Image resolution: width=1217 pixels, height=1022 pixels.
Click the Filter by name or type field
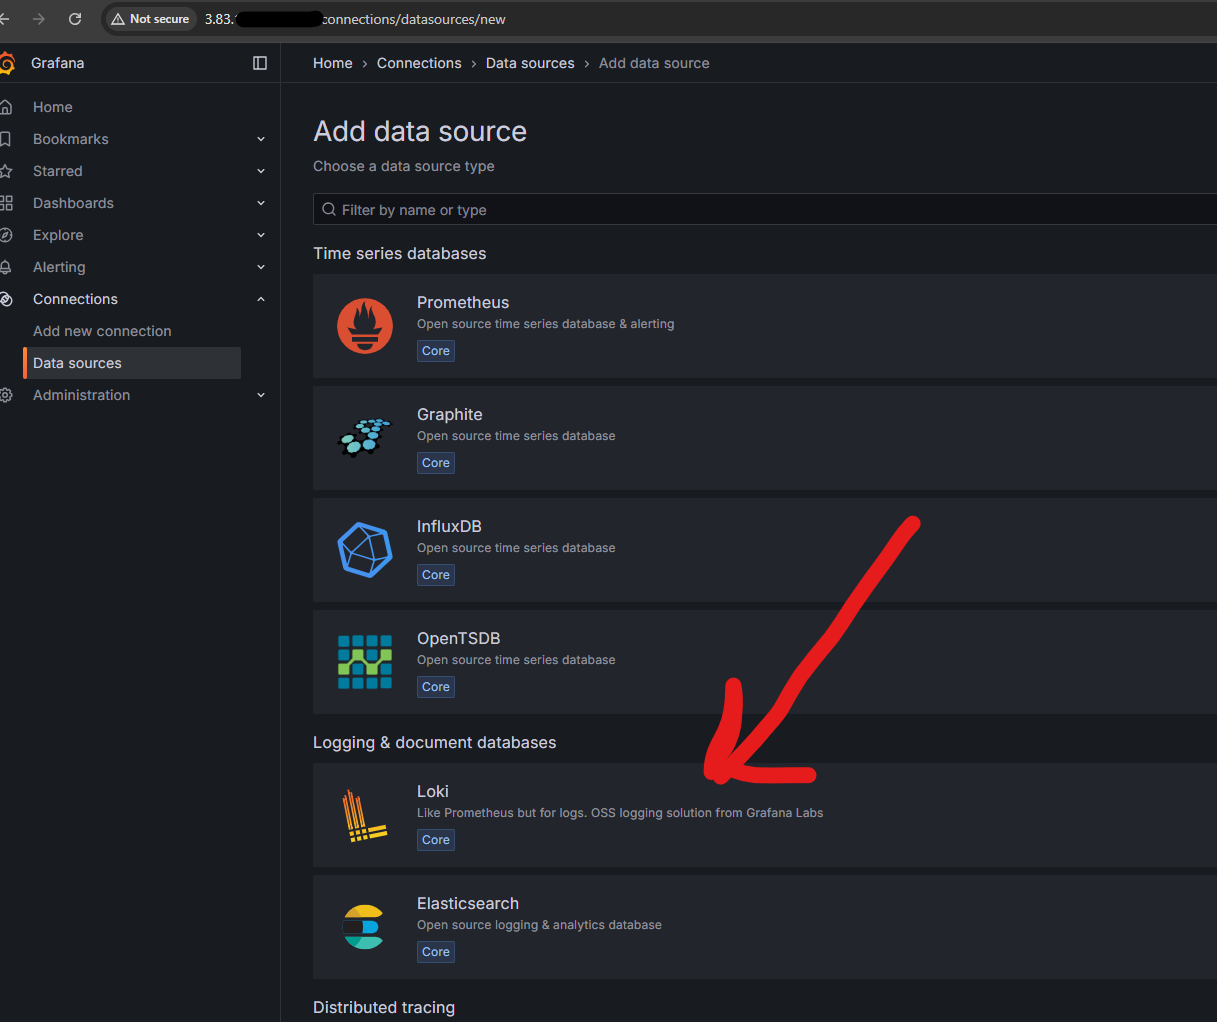click(x=765, y=210)
